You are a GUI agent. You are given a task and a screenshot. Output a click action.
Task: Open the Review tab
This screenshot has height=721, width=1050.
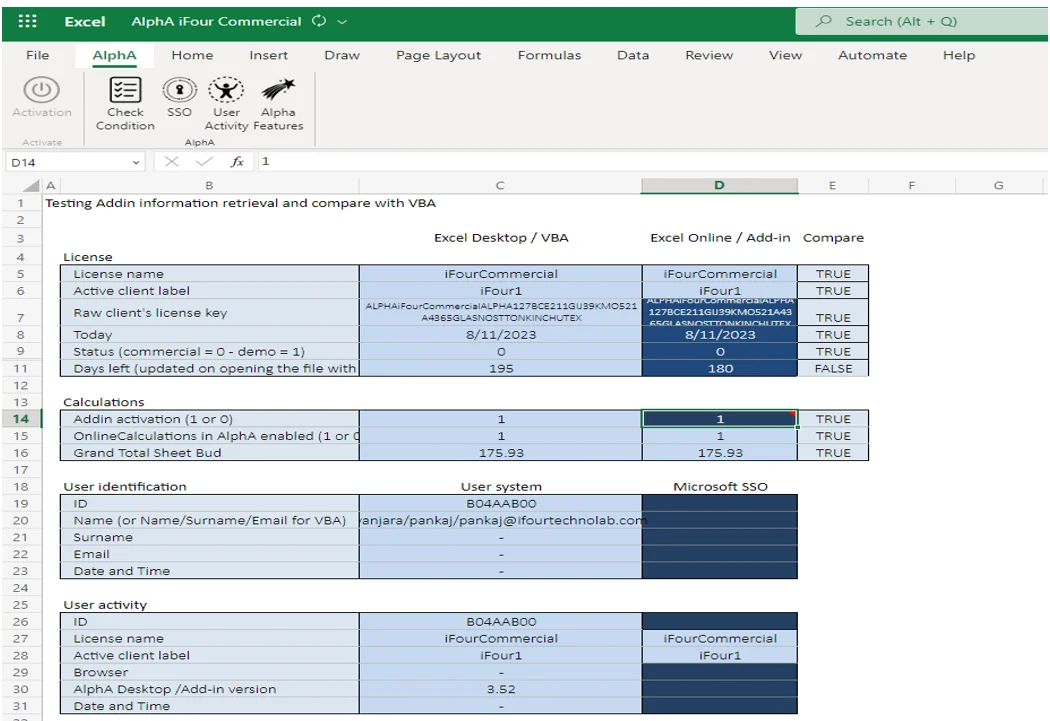pos(709,55)
